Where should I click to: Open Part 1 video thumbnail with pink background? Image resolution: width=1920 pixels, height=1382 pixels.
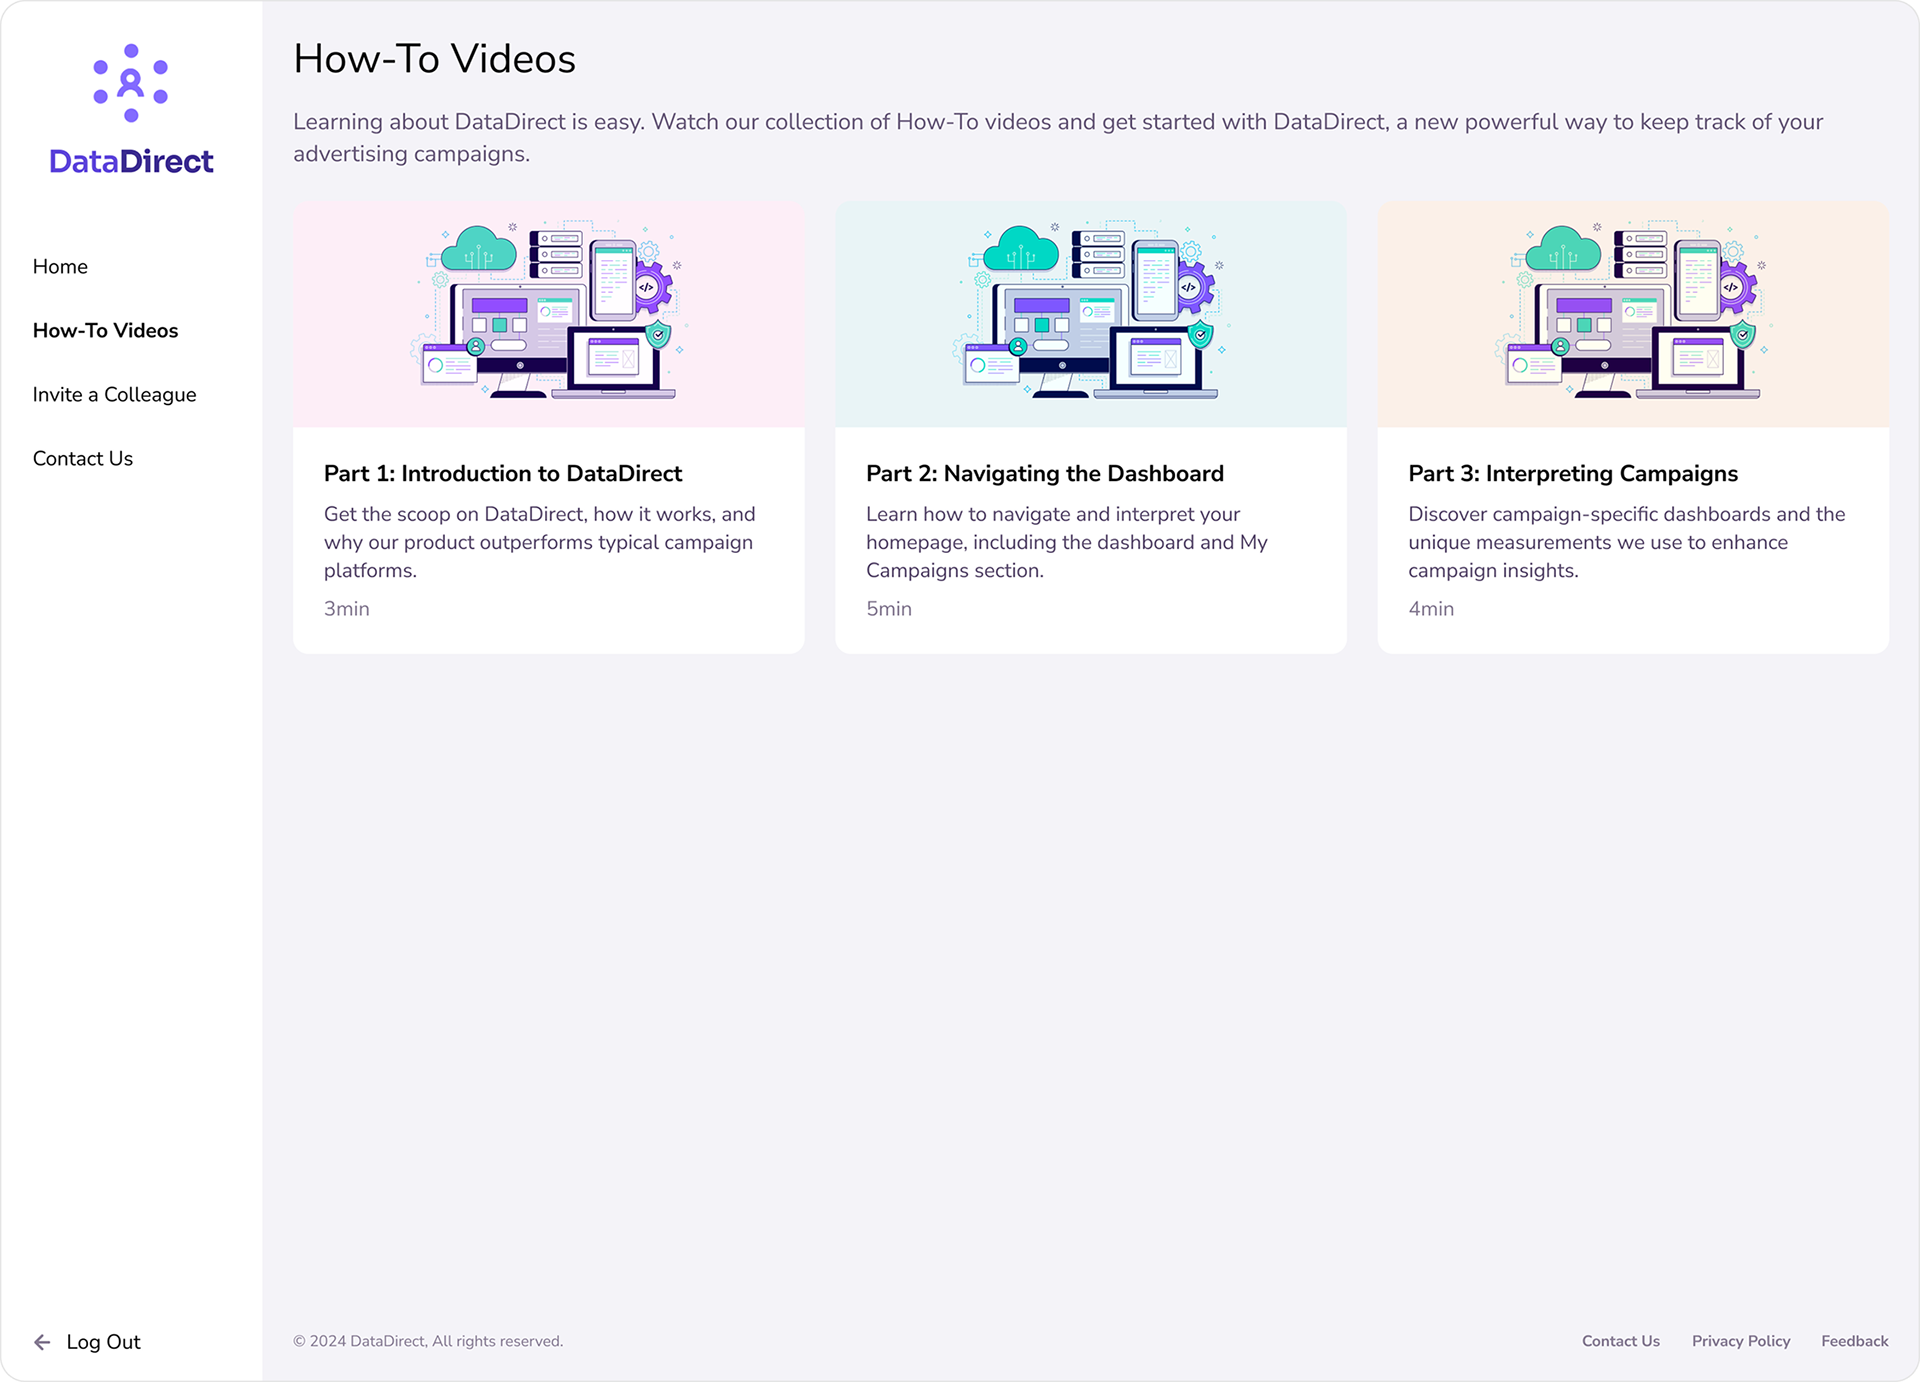click(x=548, y=315)
